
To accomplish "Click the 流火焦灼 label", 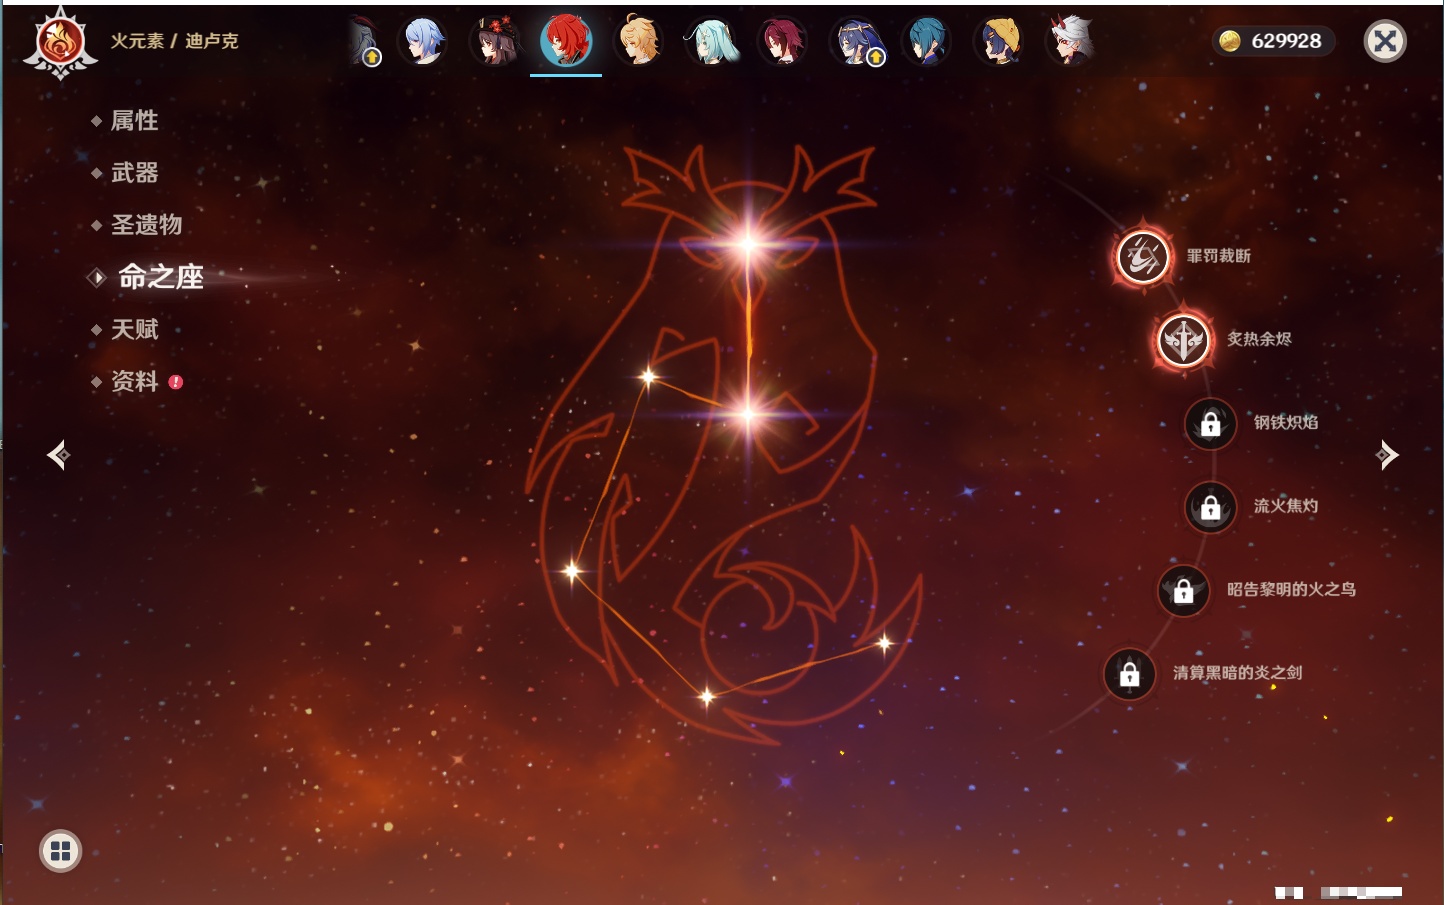I will pyautogui.click(x=1286, y=506).
